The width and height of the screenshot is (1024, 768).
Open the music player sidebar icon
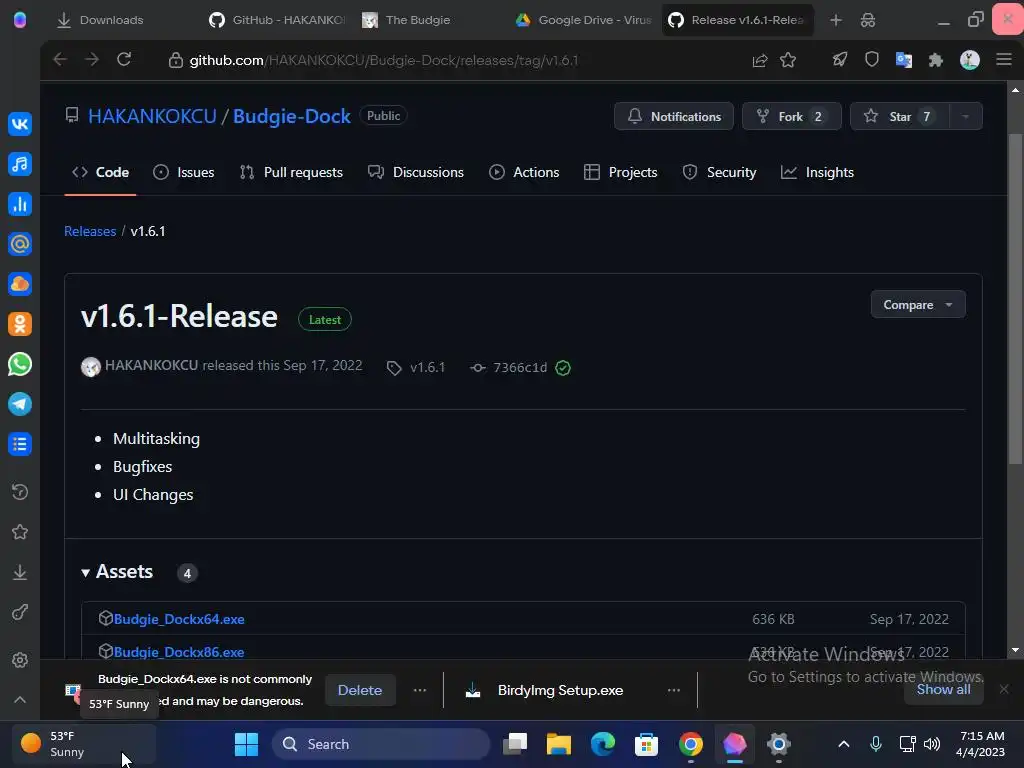[x=20, y=164]
